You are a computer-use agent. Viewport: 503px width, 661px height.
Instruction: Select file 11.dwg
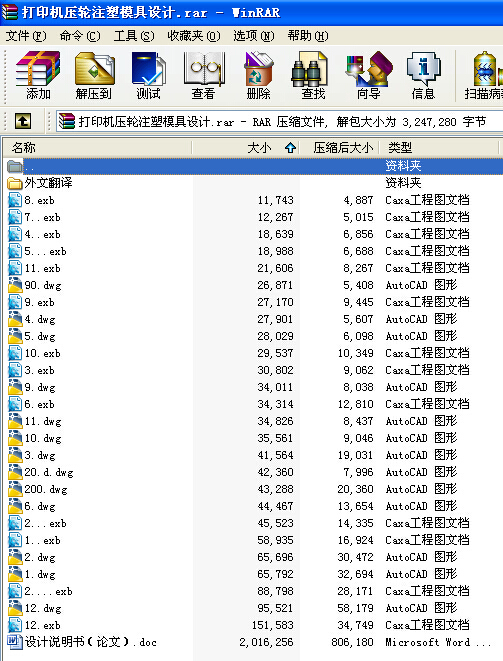(43, 421)
